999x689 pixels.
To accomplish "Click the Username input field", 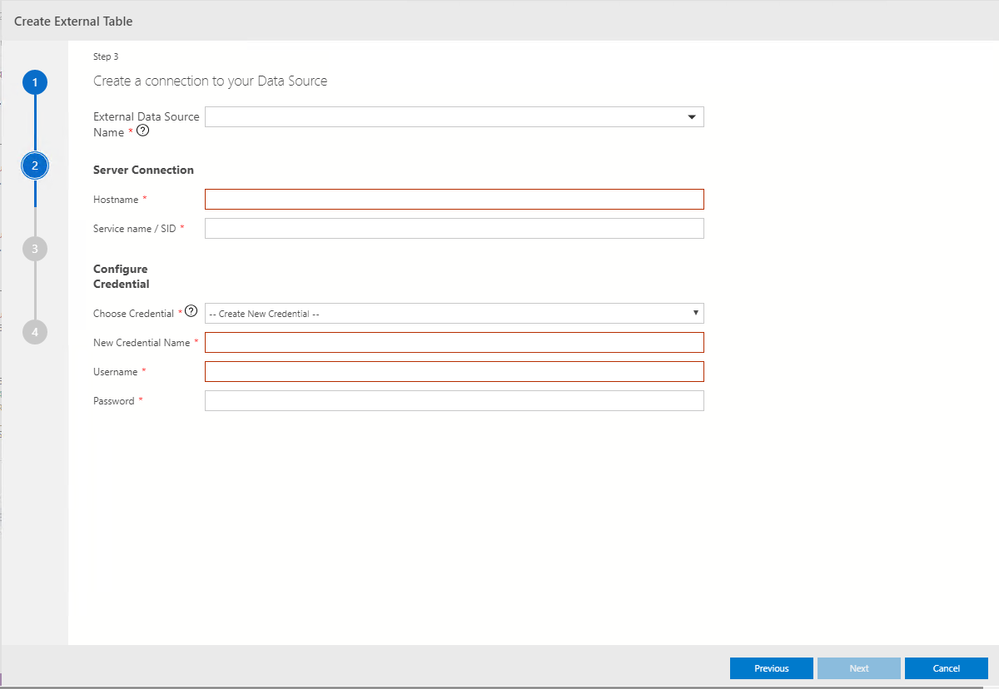I will [454, 372].
